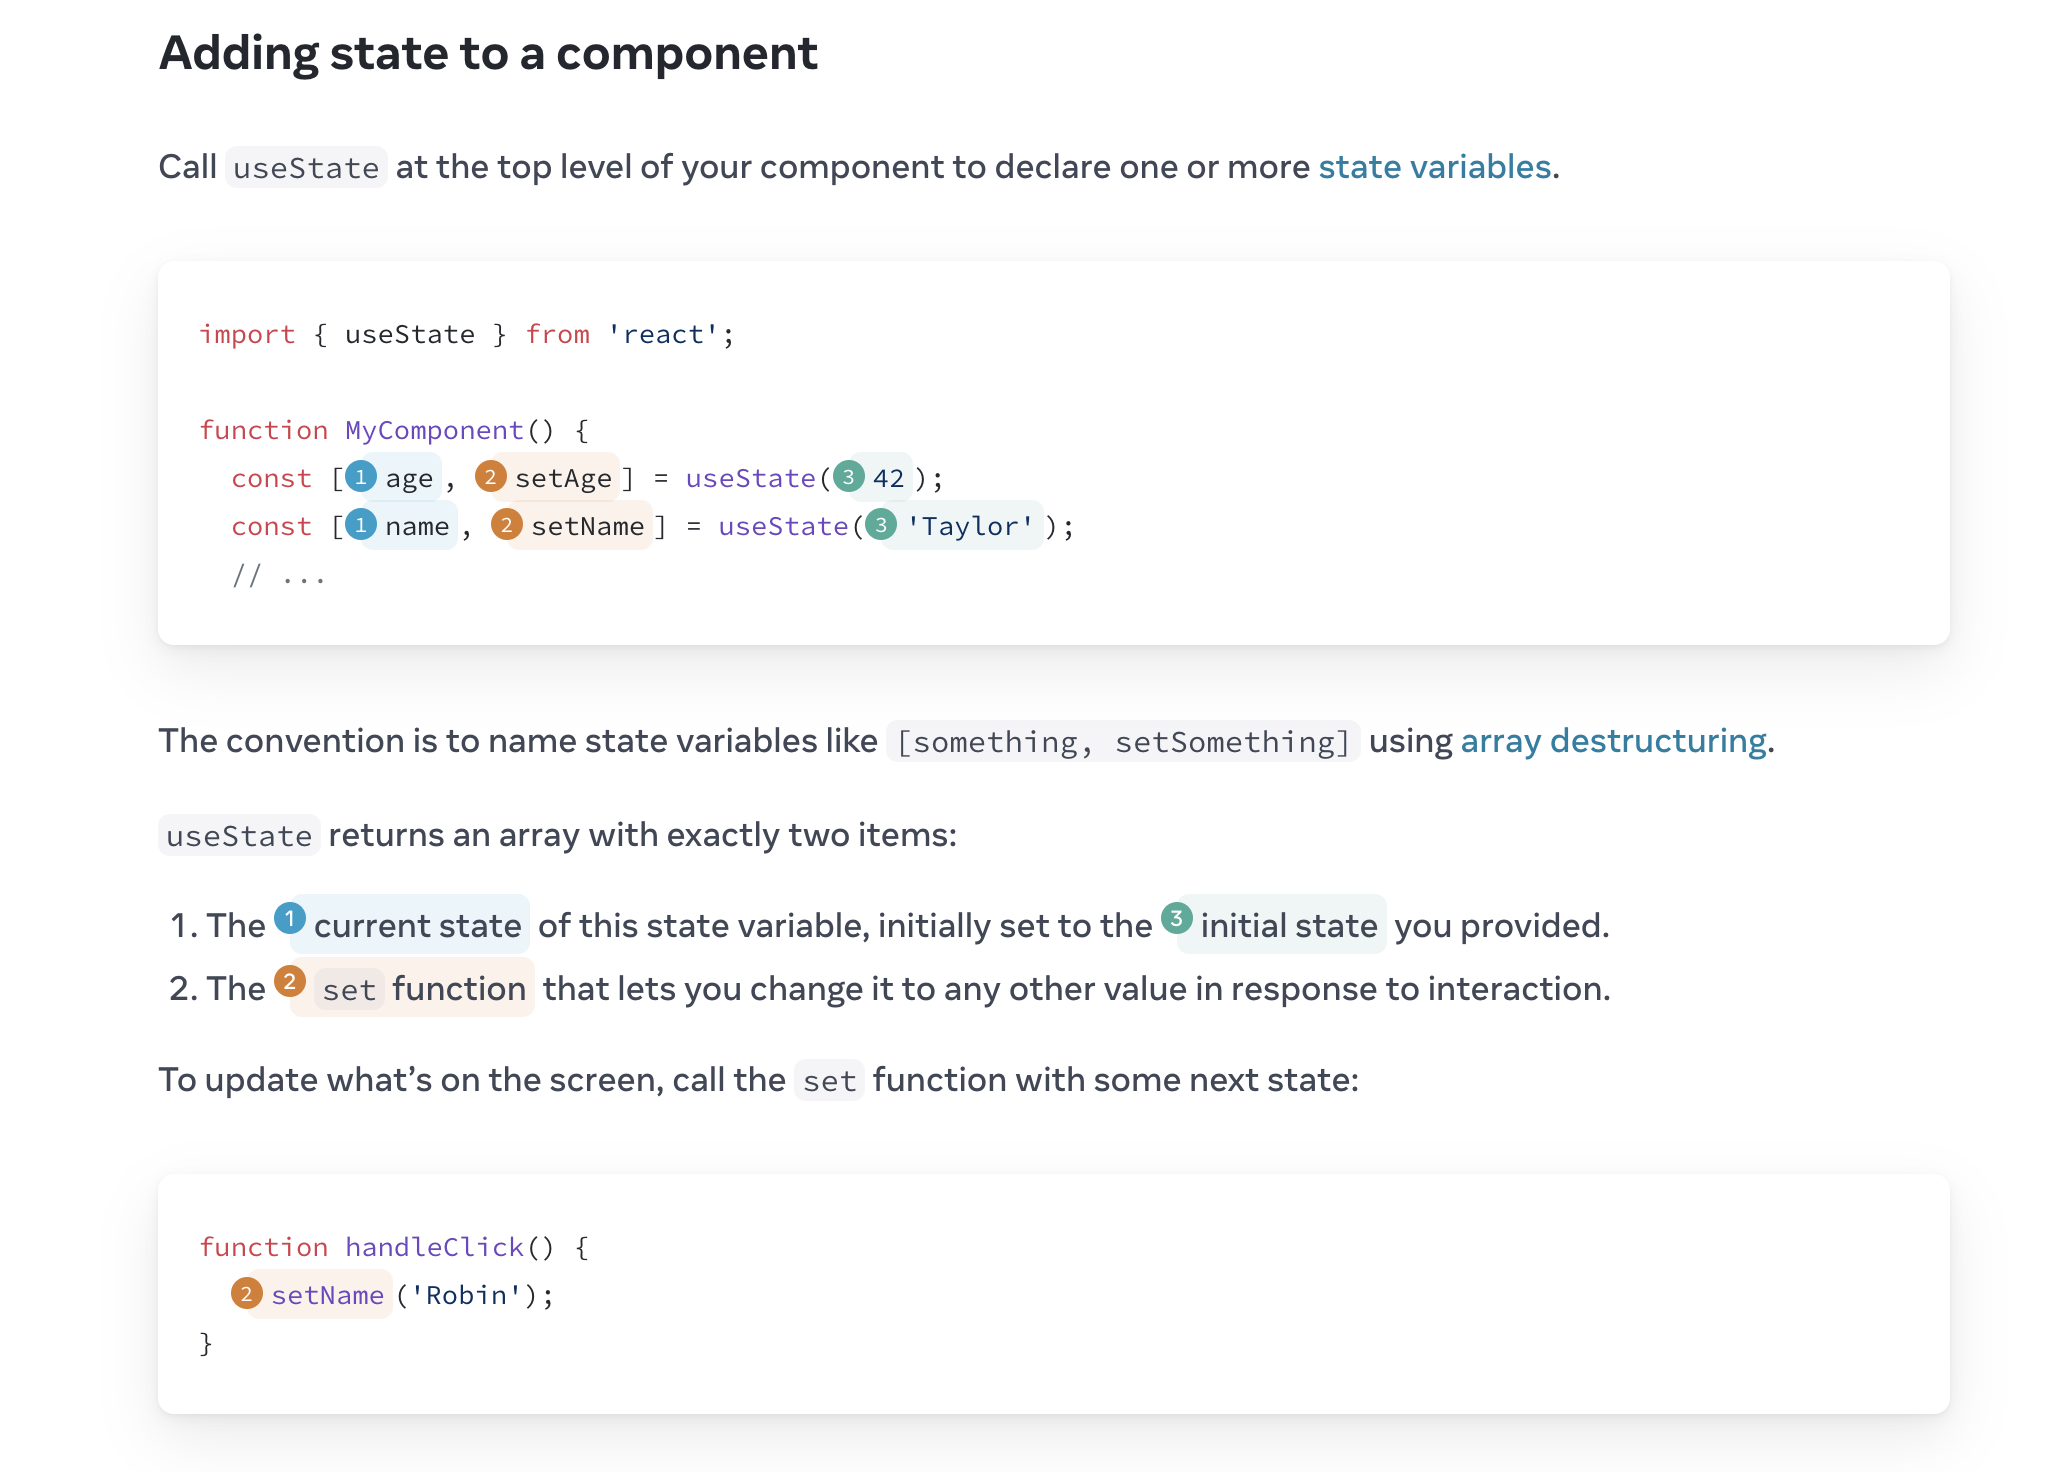This screenshot has width=2056, height=1472.
Task: Open the state variables link
Action: (x=1434, y=167)
